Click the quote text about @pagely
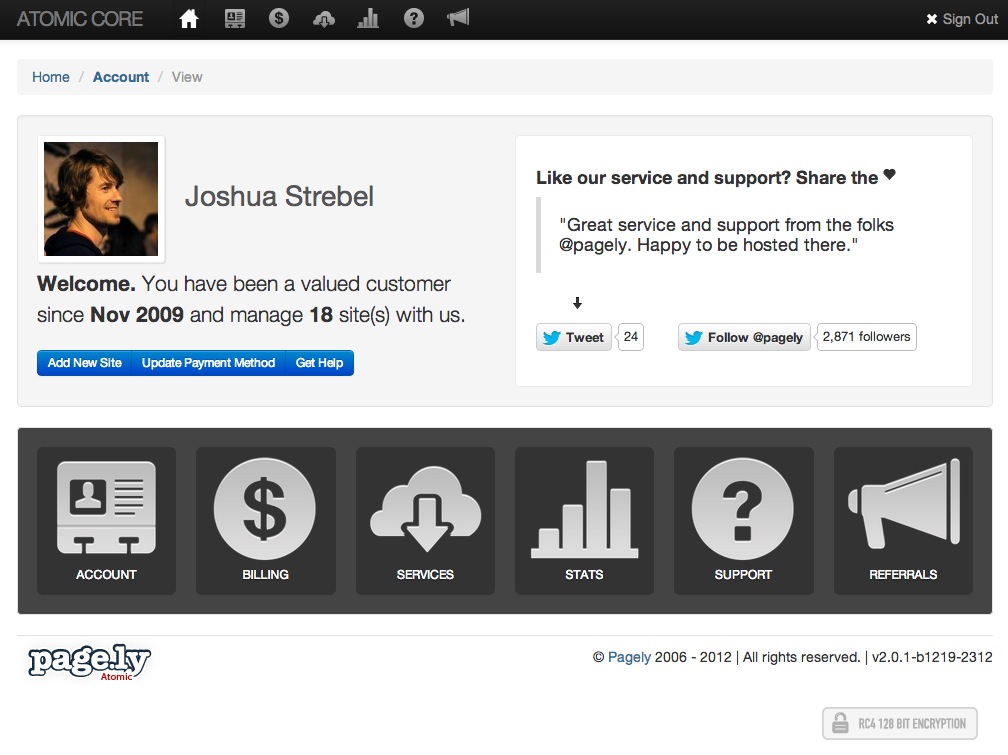 click(726, 235)
